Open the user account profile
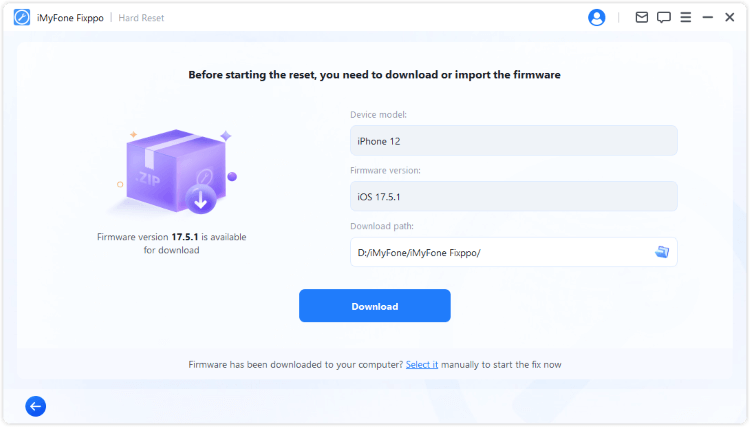 pyautogui.click(x=597, y=18)
